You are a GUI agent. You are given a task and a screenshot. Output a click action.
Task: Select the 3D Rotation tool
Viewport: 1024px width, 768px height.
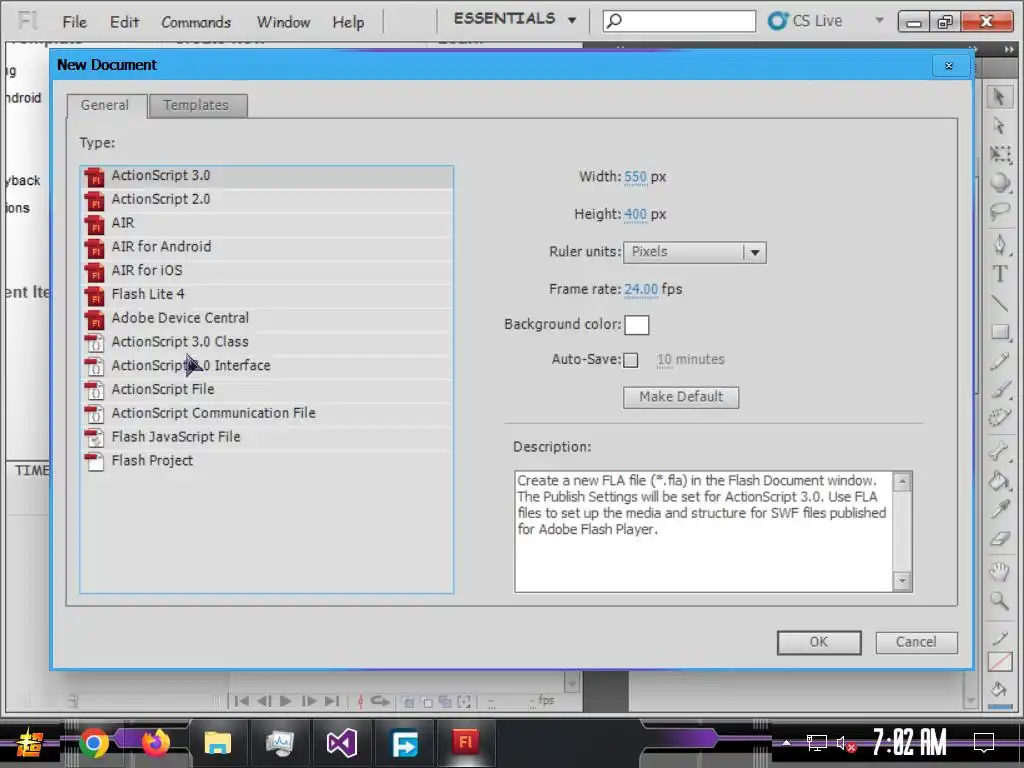[x=1000, y=183]
